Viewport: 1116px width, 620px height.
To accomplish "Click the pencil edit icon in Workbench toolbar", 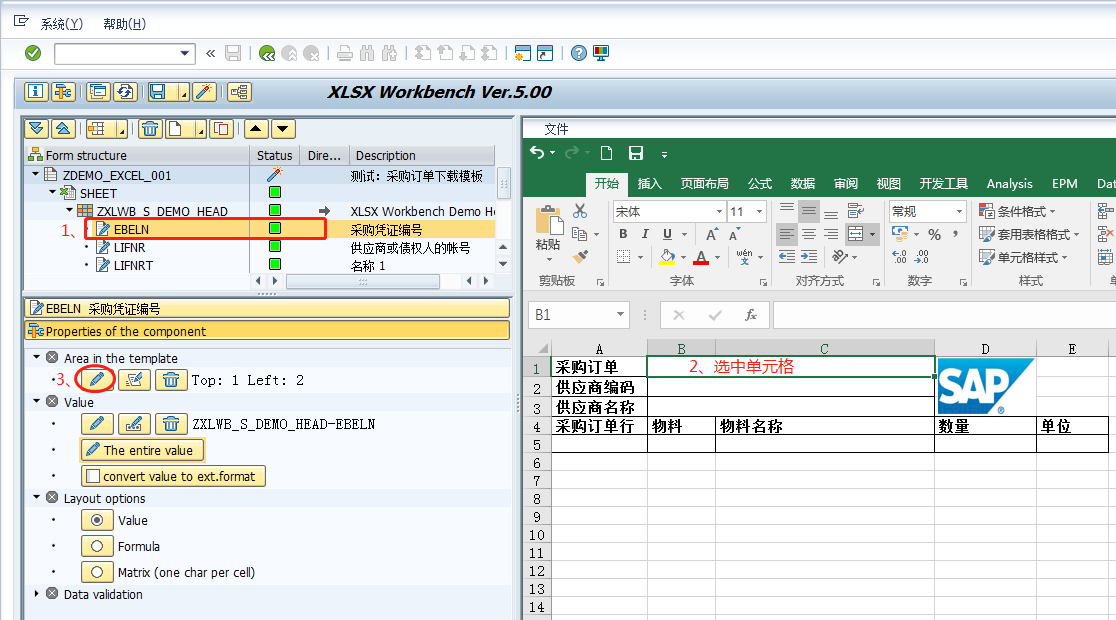I will coord(204,92).
